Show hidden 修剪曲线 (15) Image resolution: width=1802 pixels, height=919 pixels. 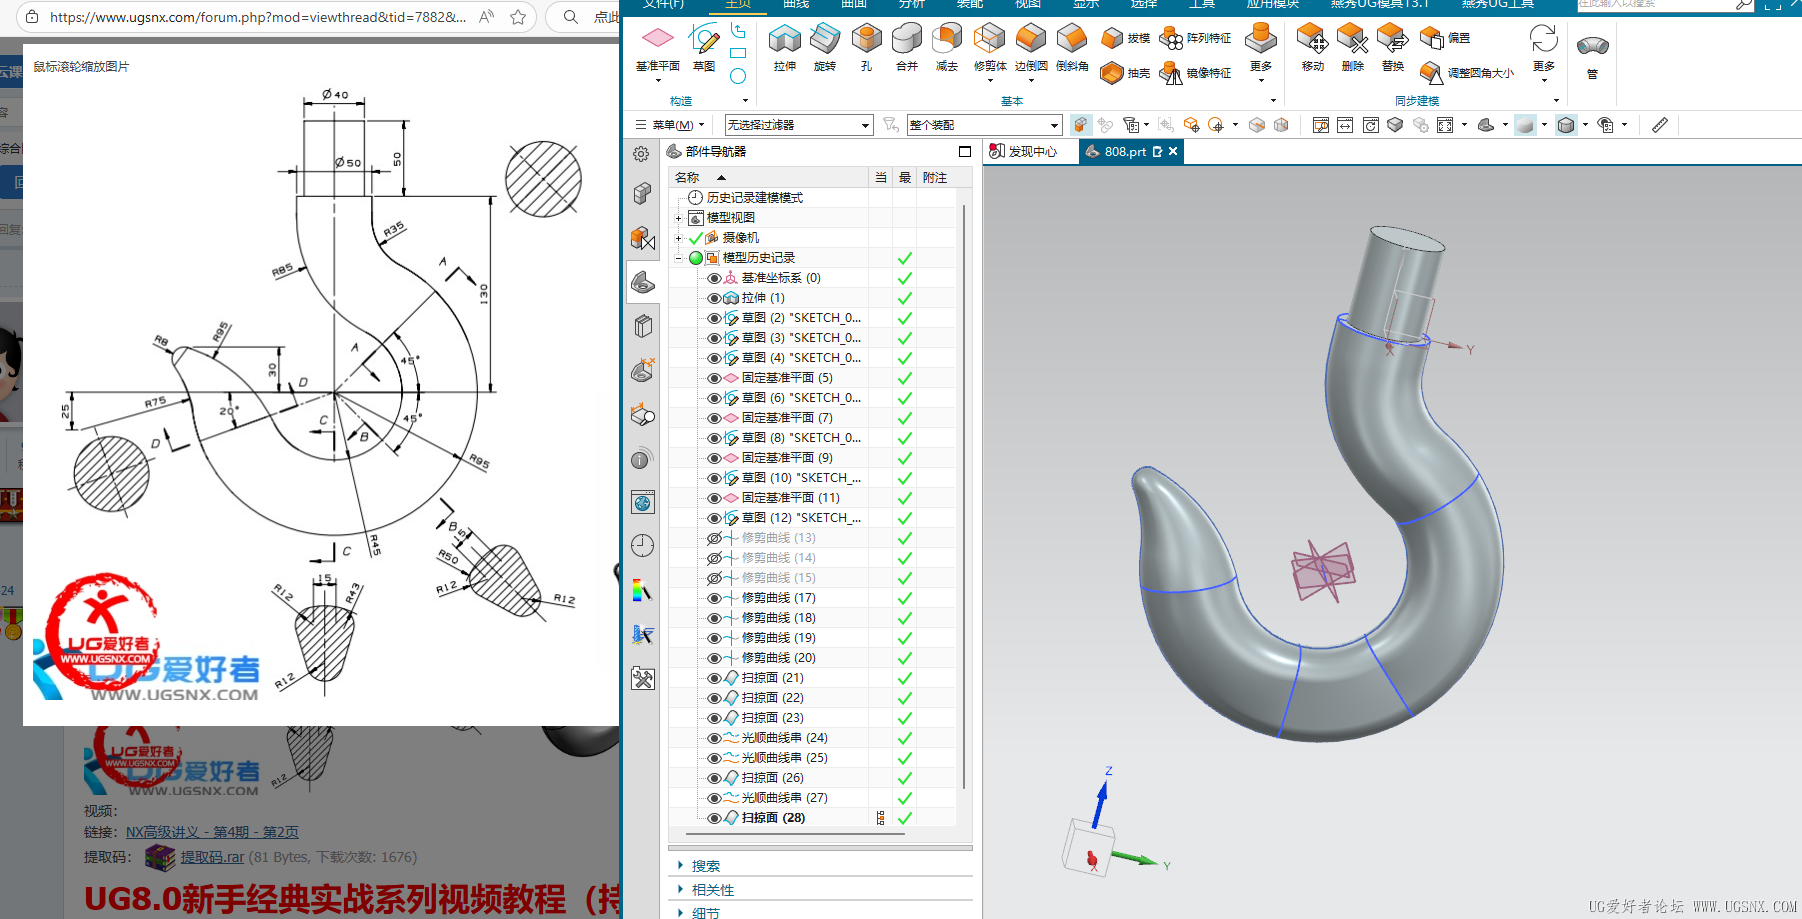[714, 578]
